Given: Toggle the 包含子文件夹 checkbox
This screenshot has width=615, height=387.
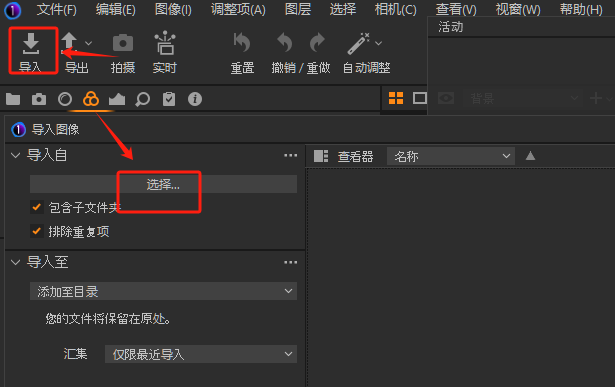Looking at the screenshot, I should tap(37, 207).
